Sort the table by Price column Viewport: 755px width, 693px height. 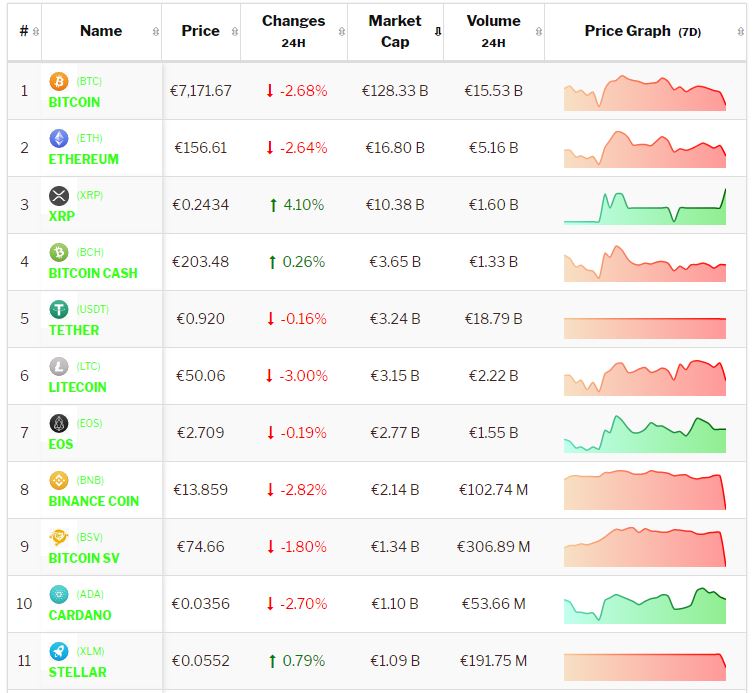200,31
